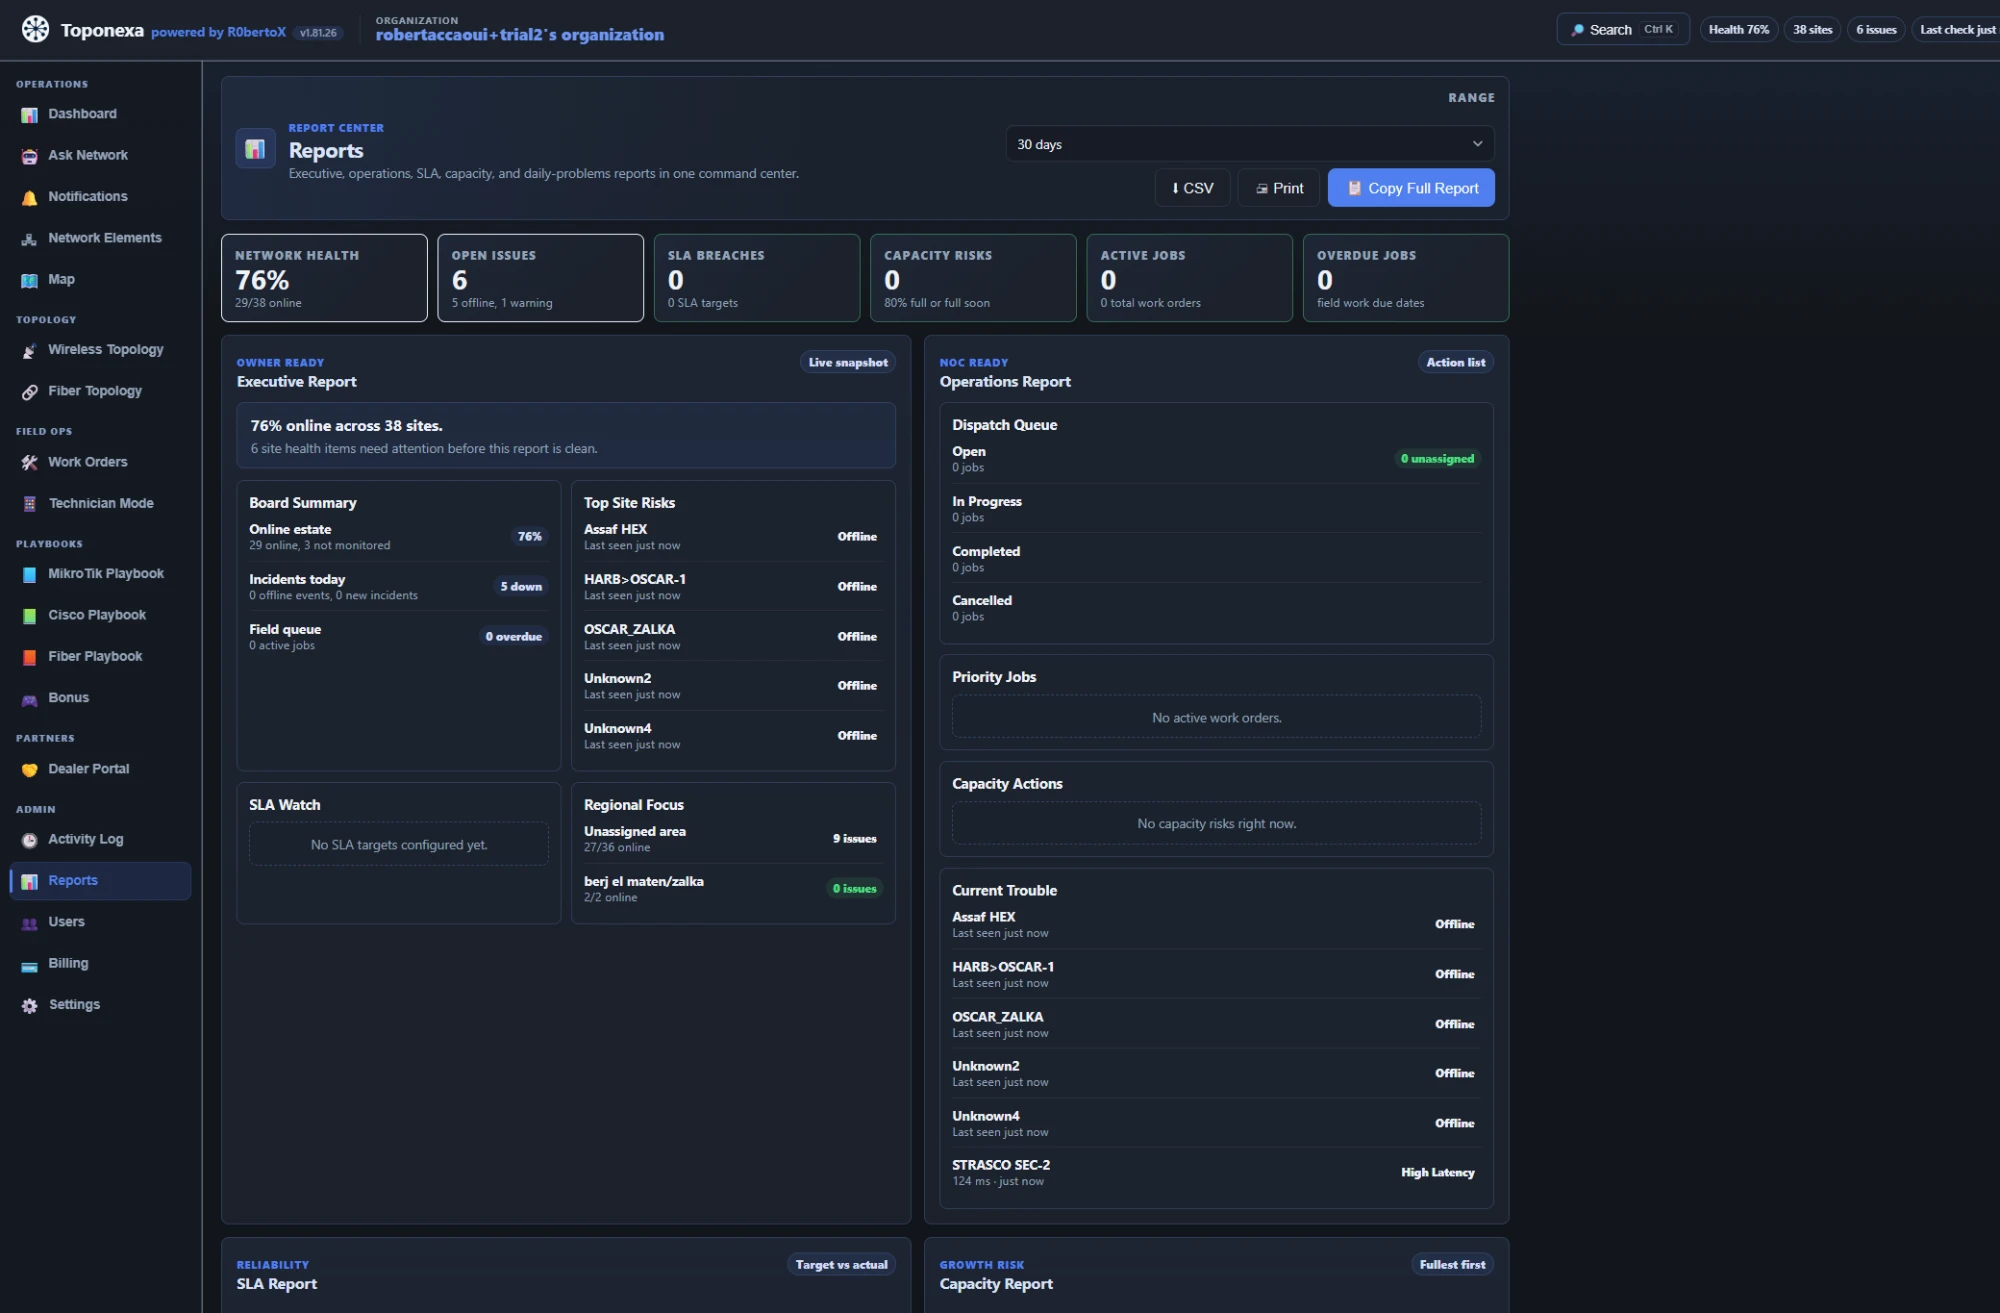Screen dimensions: 2000x1313
Task: Click the Health 76% header pill
Action: [1738, 30]
